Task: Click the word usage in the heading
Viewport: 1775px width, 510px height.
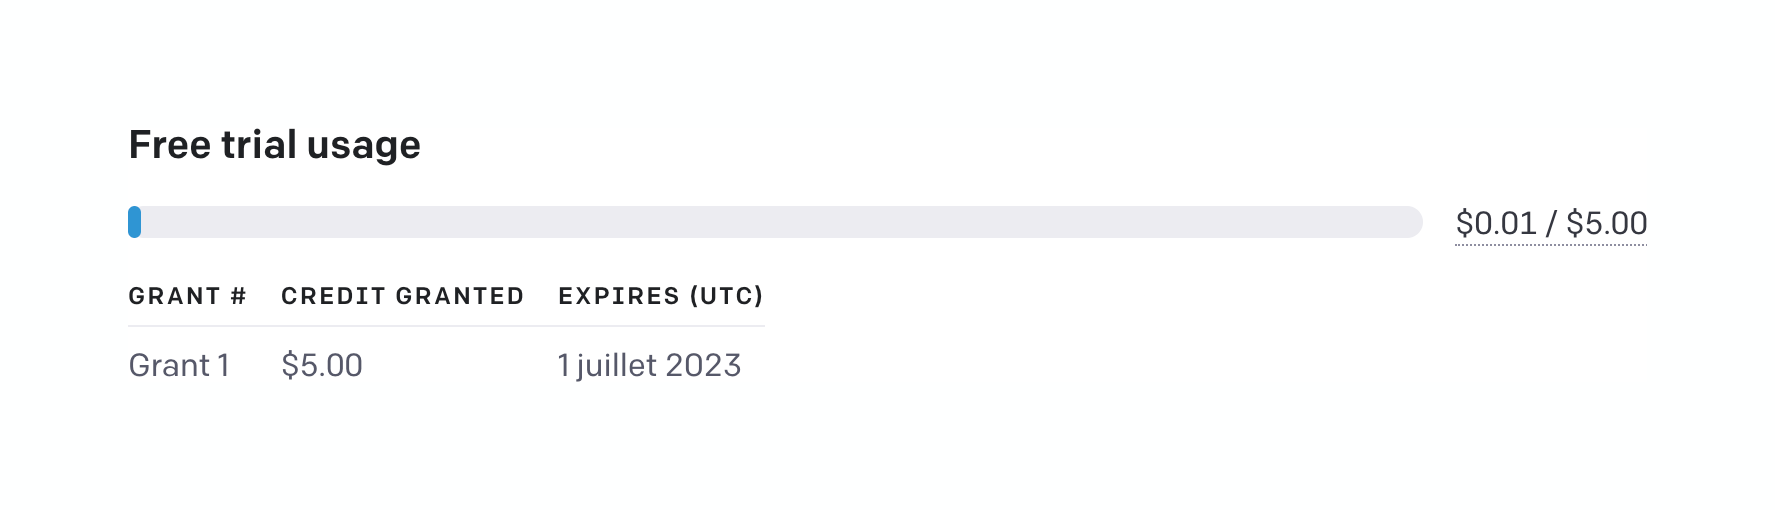Action: (x=363, y=145)
